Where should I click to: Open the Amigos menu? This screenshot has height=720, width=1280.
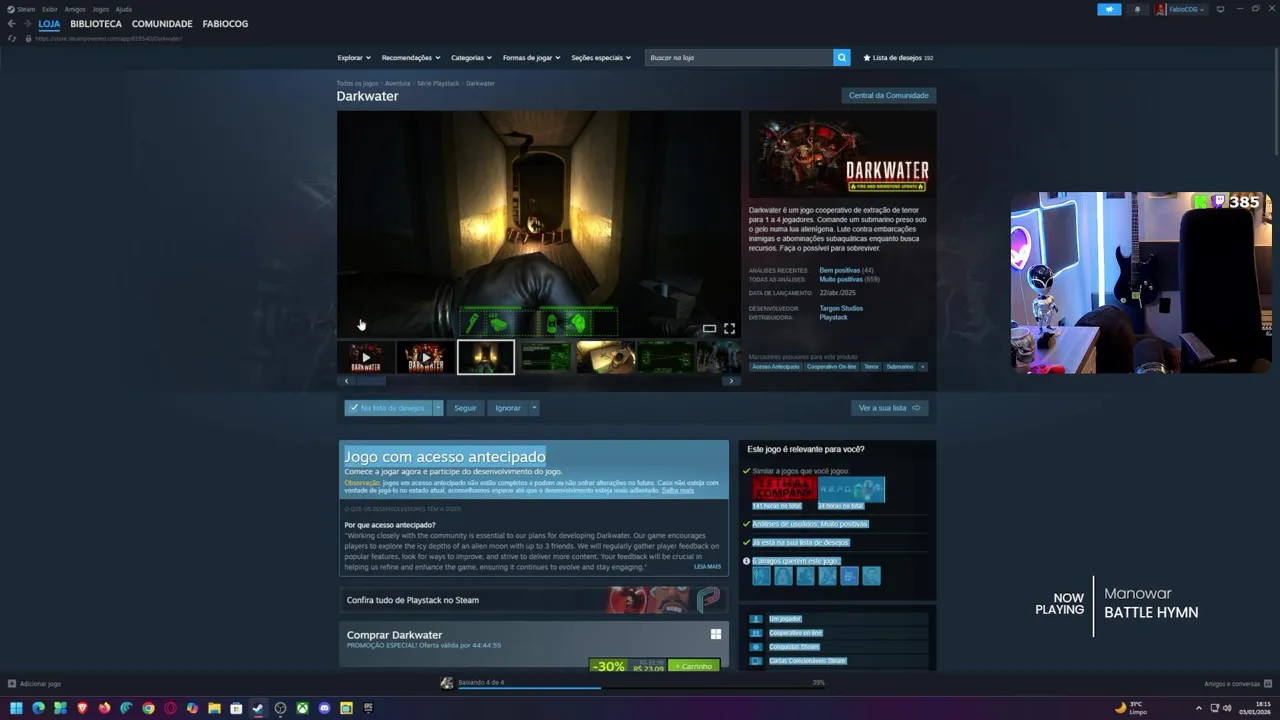pyautogui.click(x=75, y=9)
